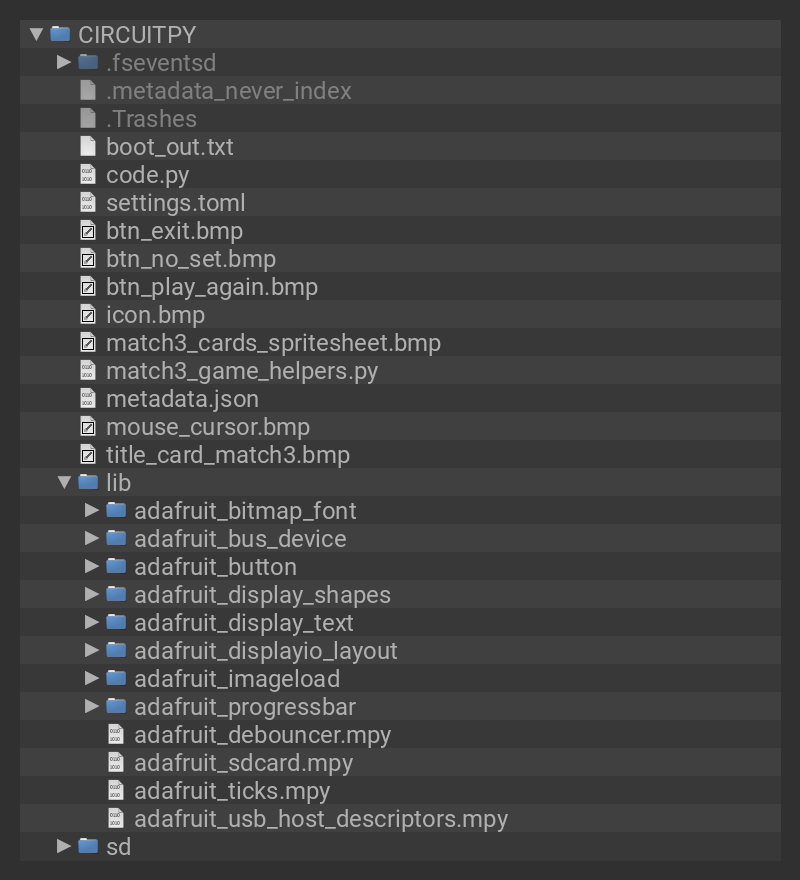The width and height of the screenshot is (800, 880).
Task: Select settings.toml in the file tree
Action: click(175, 202)
